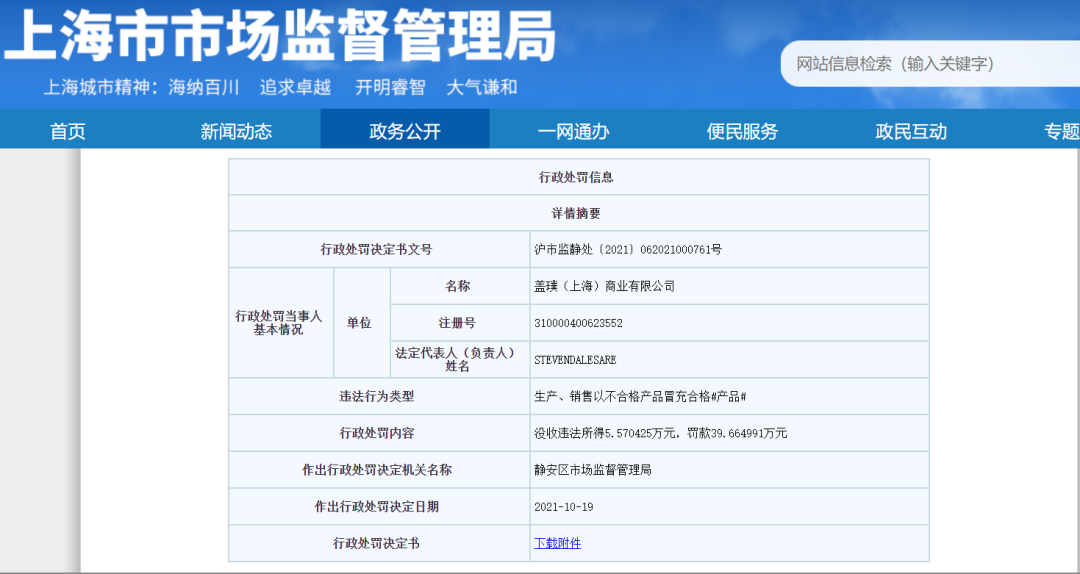Click the violation type description text
The image size is (1080, 574).
tap(640, 396)
